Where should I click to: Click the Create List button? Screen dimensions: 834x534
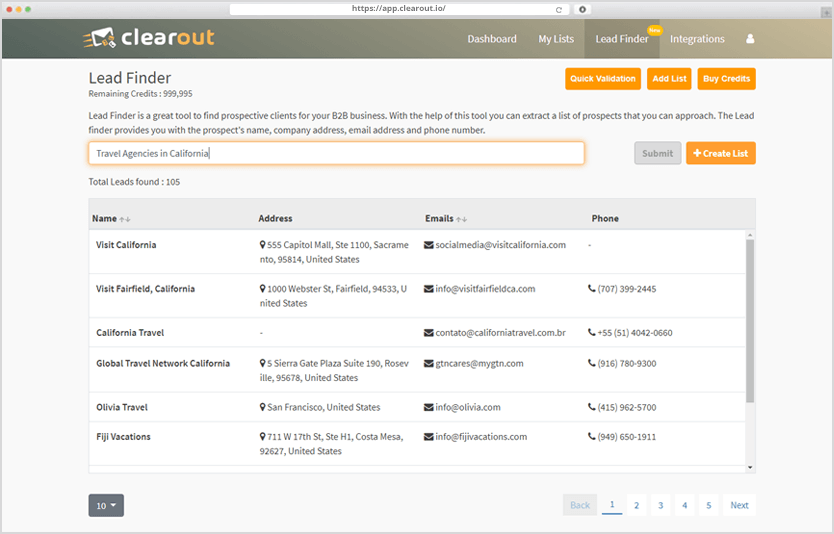[721, 153]
